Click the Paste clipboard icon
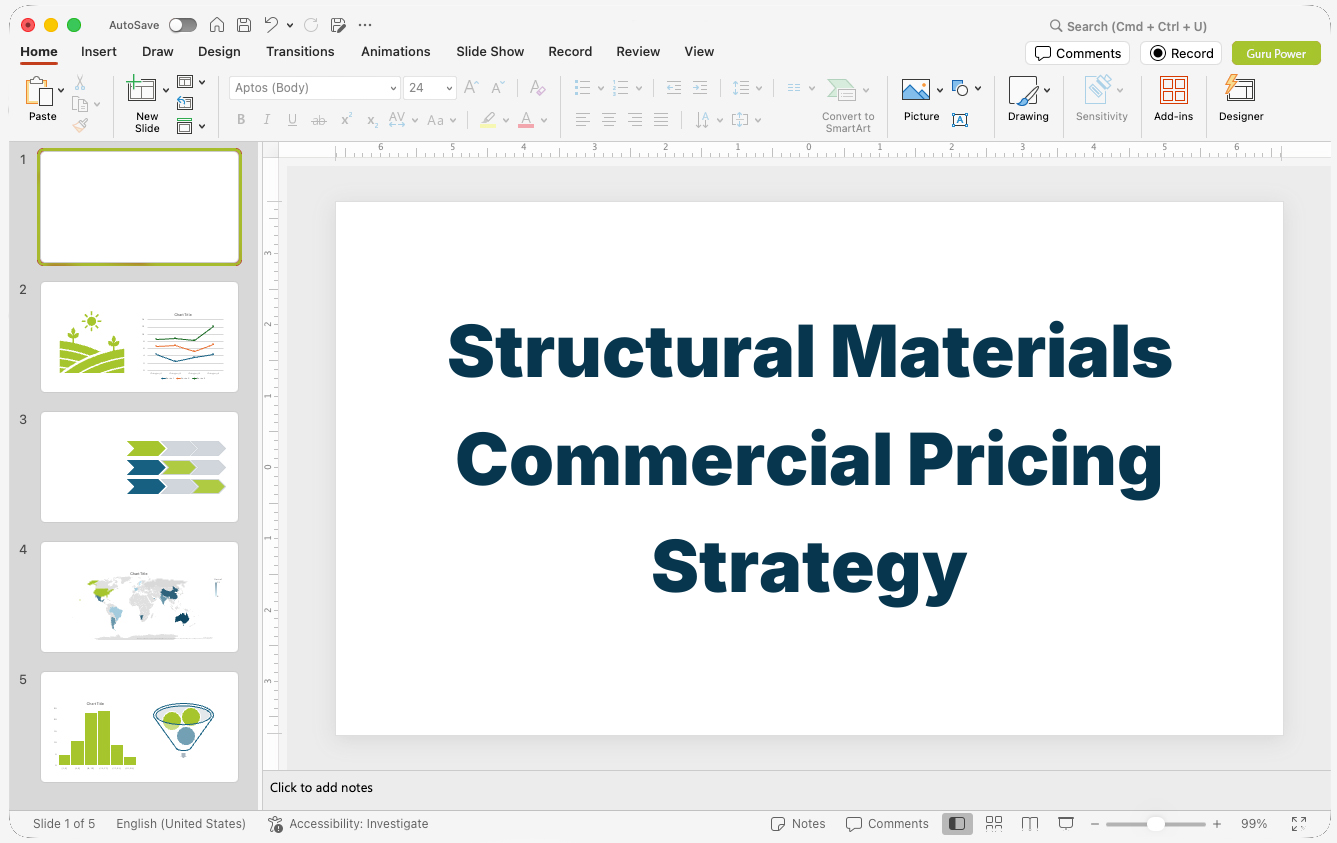 pyautogui.click(x=39, y=91)
